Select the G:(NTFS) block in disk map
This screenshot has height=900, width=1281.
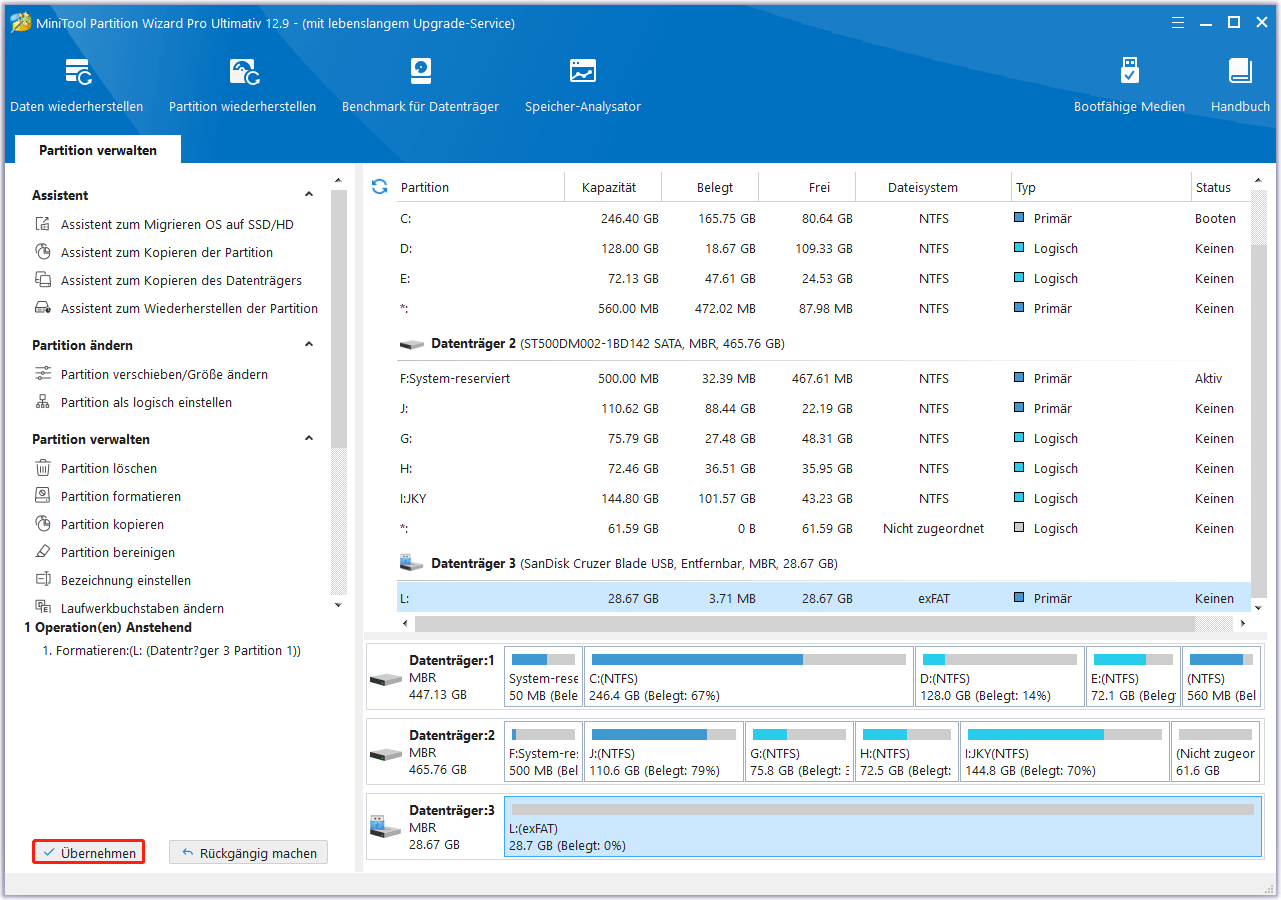coord(800,753)
